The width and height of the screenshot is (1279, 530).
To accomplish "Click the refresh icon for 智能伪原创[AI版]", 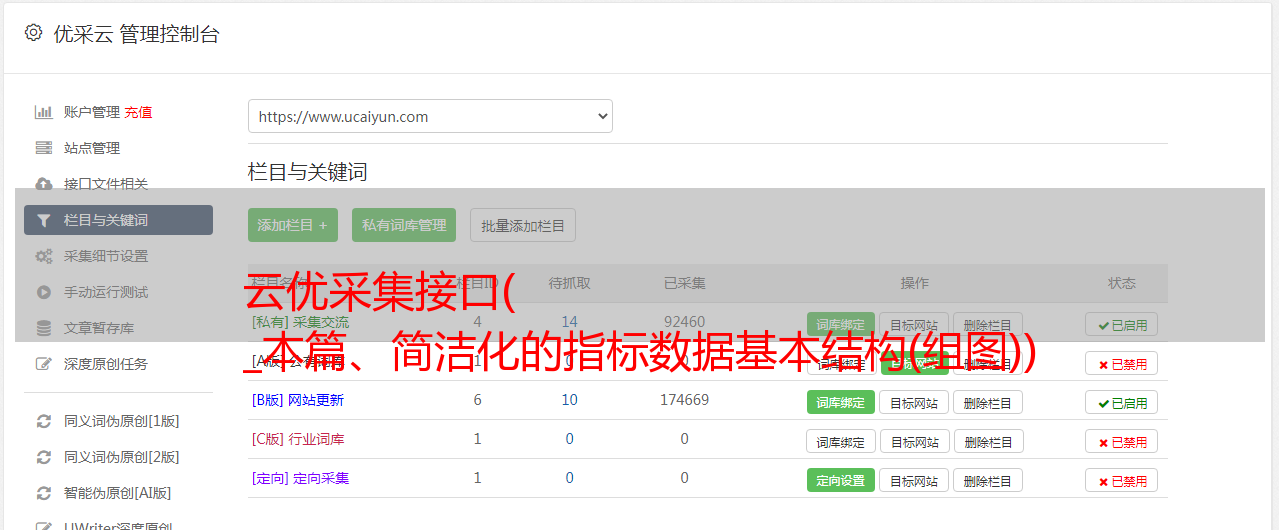I will 43,493.
